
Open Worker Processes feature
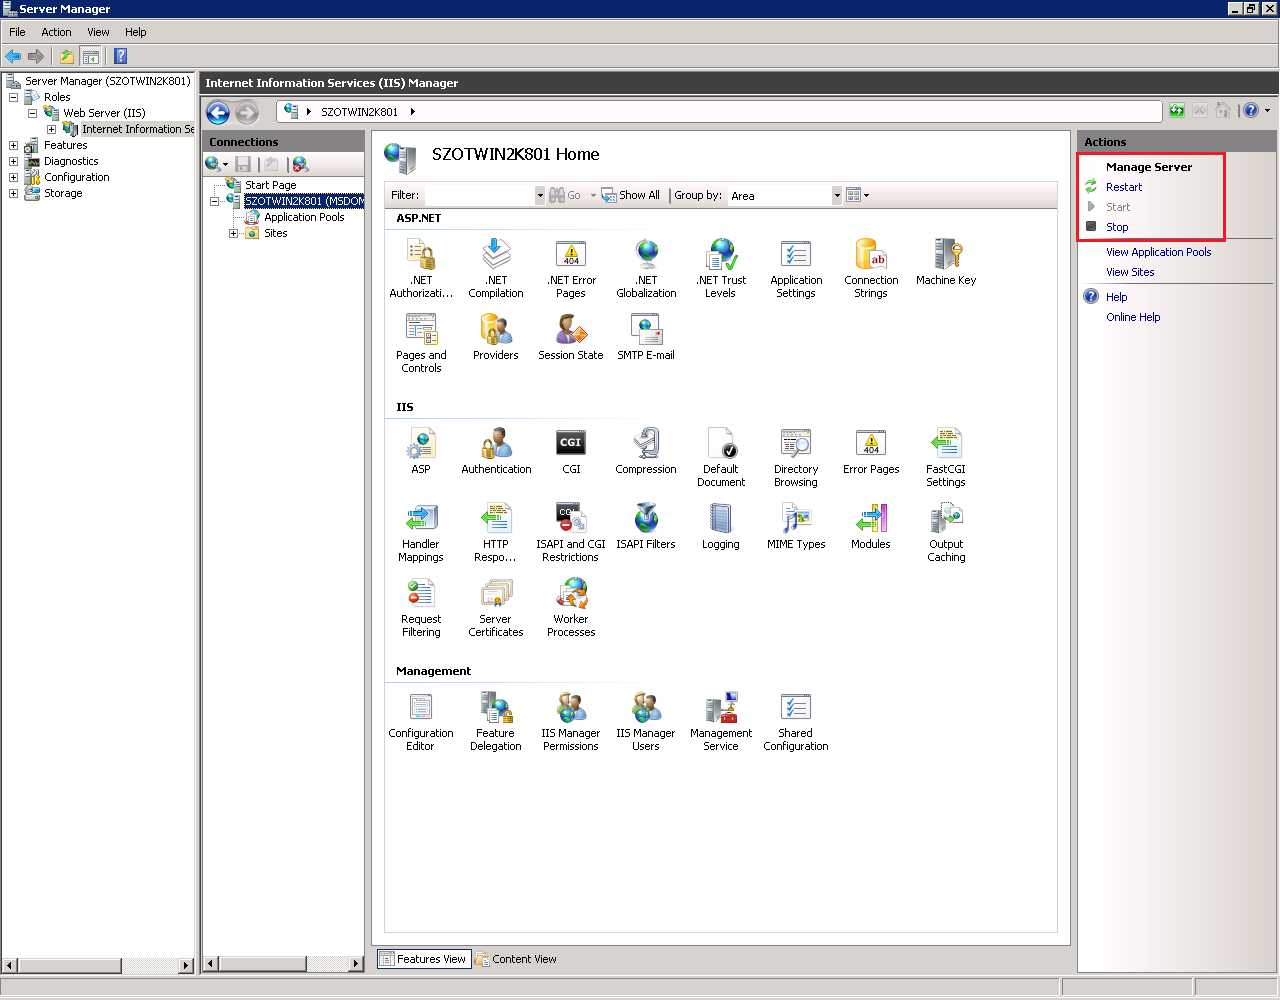pyautogui.click(x=571, y=606)
